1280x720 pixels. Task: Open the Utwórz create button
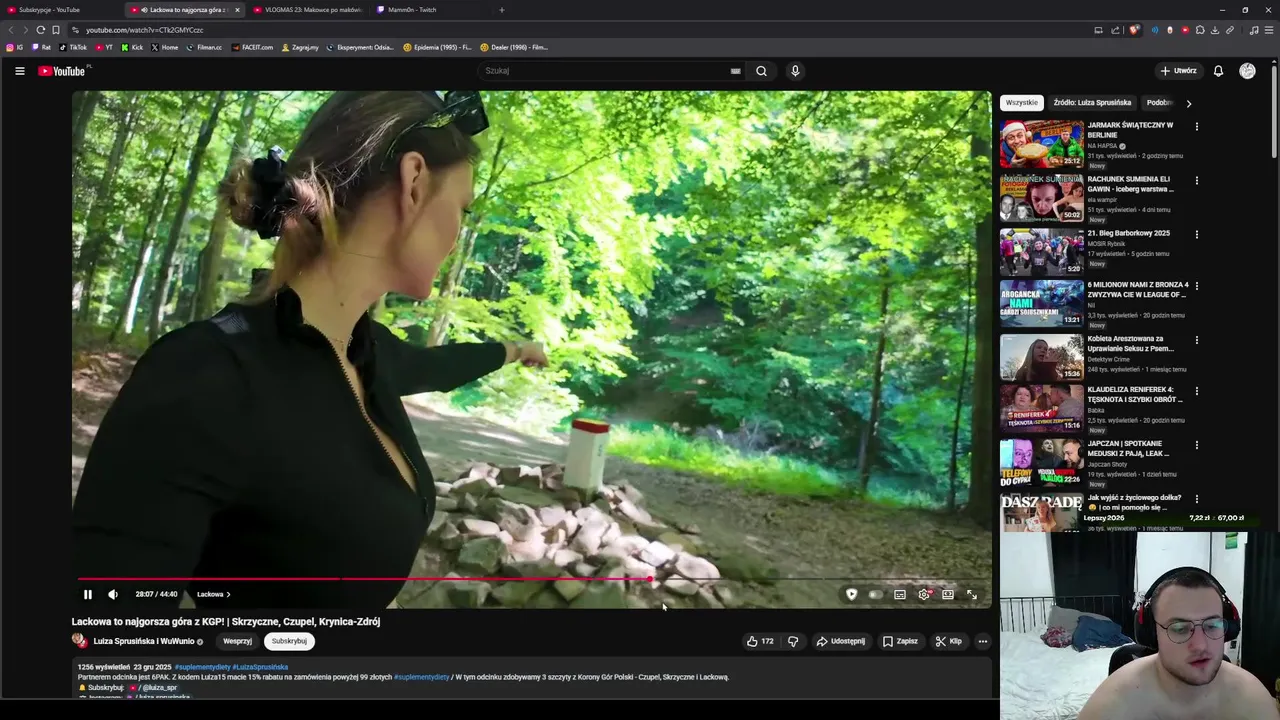[x=1178, y=71]
